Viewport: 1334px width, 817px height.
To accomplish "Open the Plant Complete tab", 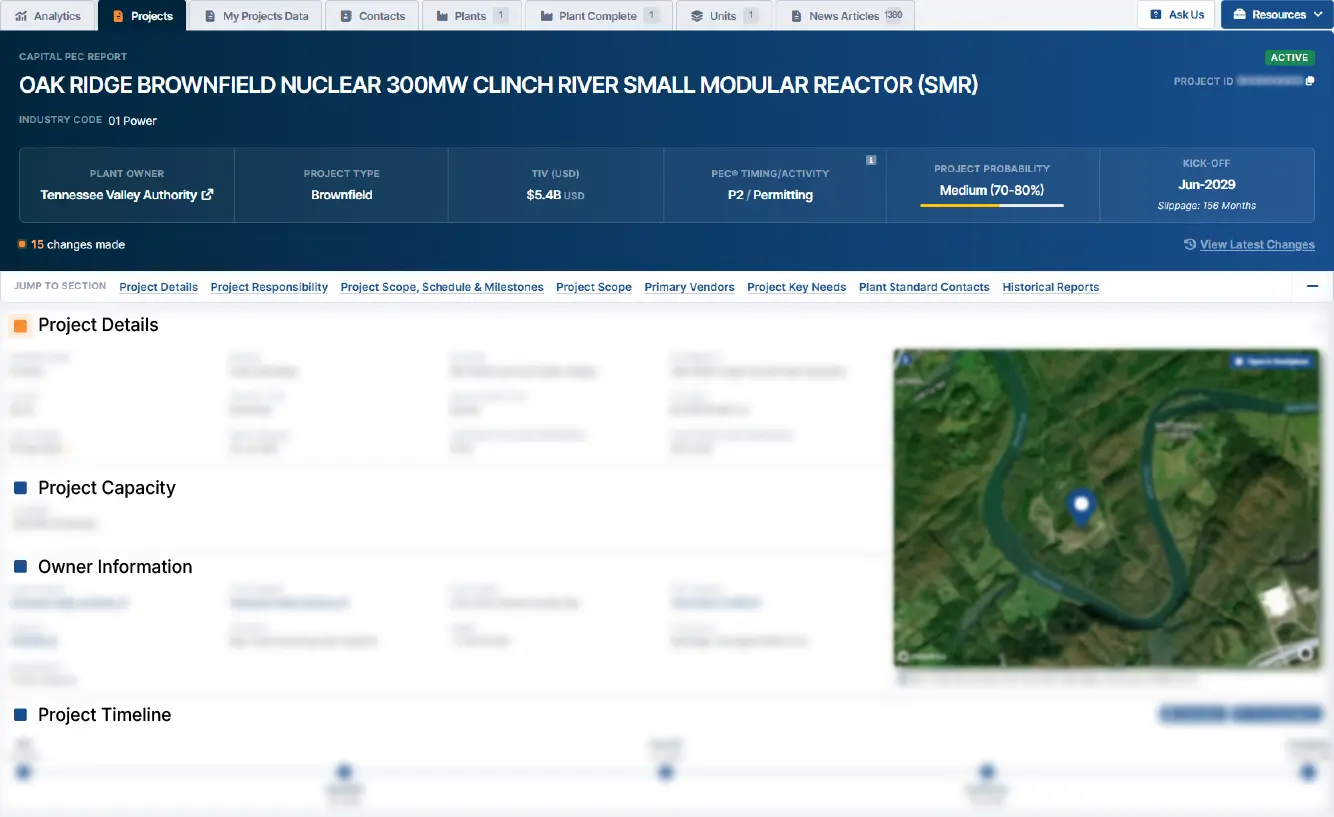I will pyautogui.click(x=598, y=16).
